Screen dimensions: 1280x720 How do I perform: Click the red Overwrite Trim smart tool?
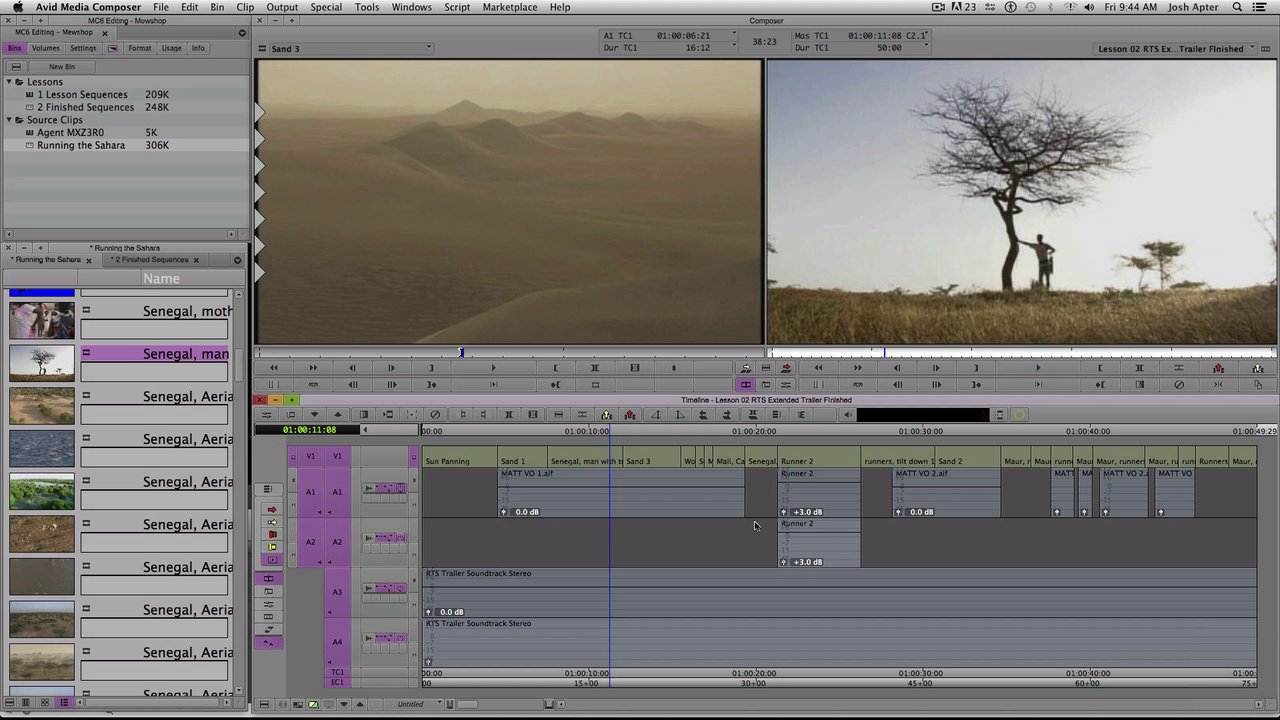pos(272,535)
